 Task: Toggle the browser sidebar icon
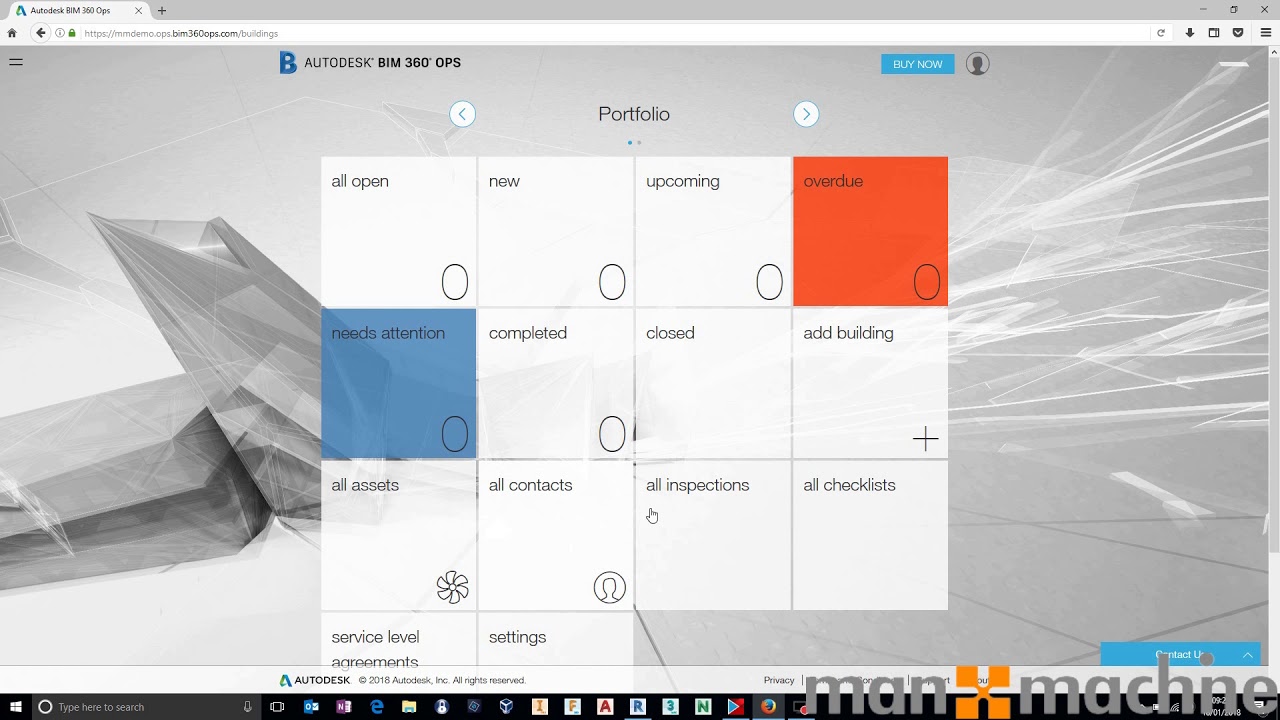click(1214, 33)
